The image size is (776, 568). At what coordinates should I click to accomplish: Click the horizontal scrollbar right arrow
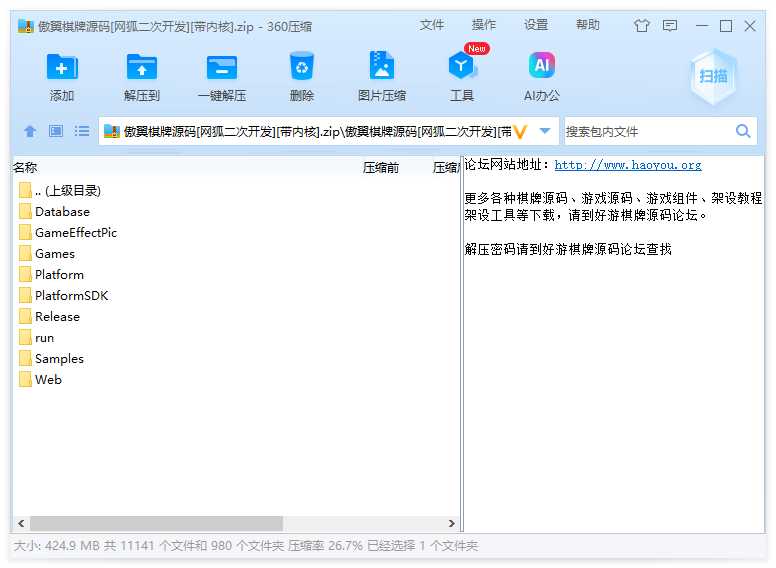(x=451, y=523)
